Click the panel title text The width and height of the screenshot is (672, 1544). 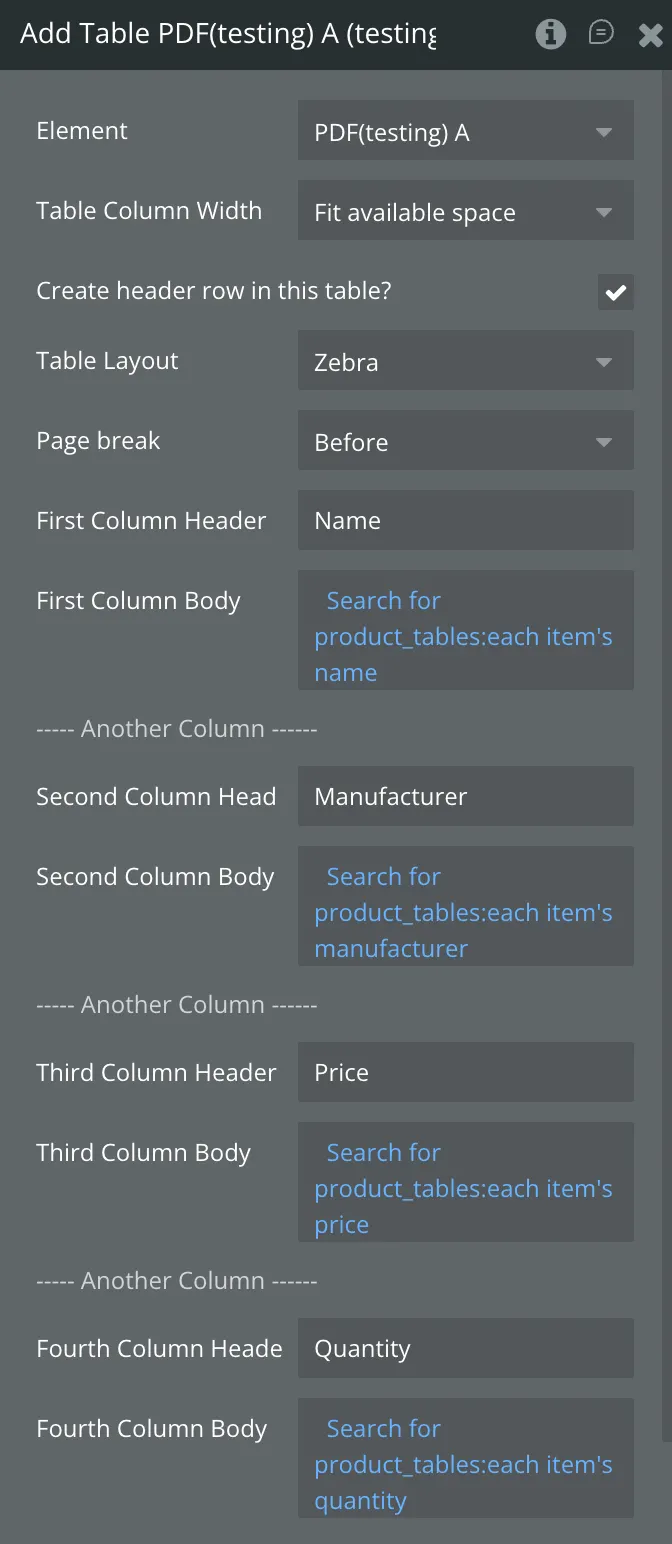228,34
